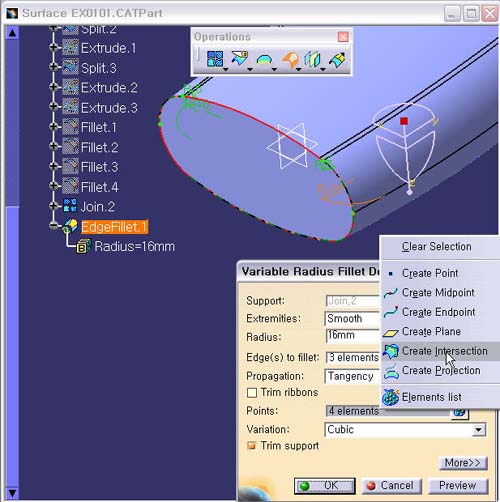The width and height of the screenshot is (500, 502).
Task: Collapse the EdgeFillet.1 tree node
Action: pos(53,226)
